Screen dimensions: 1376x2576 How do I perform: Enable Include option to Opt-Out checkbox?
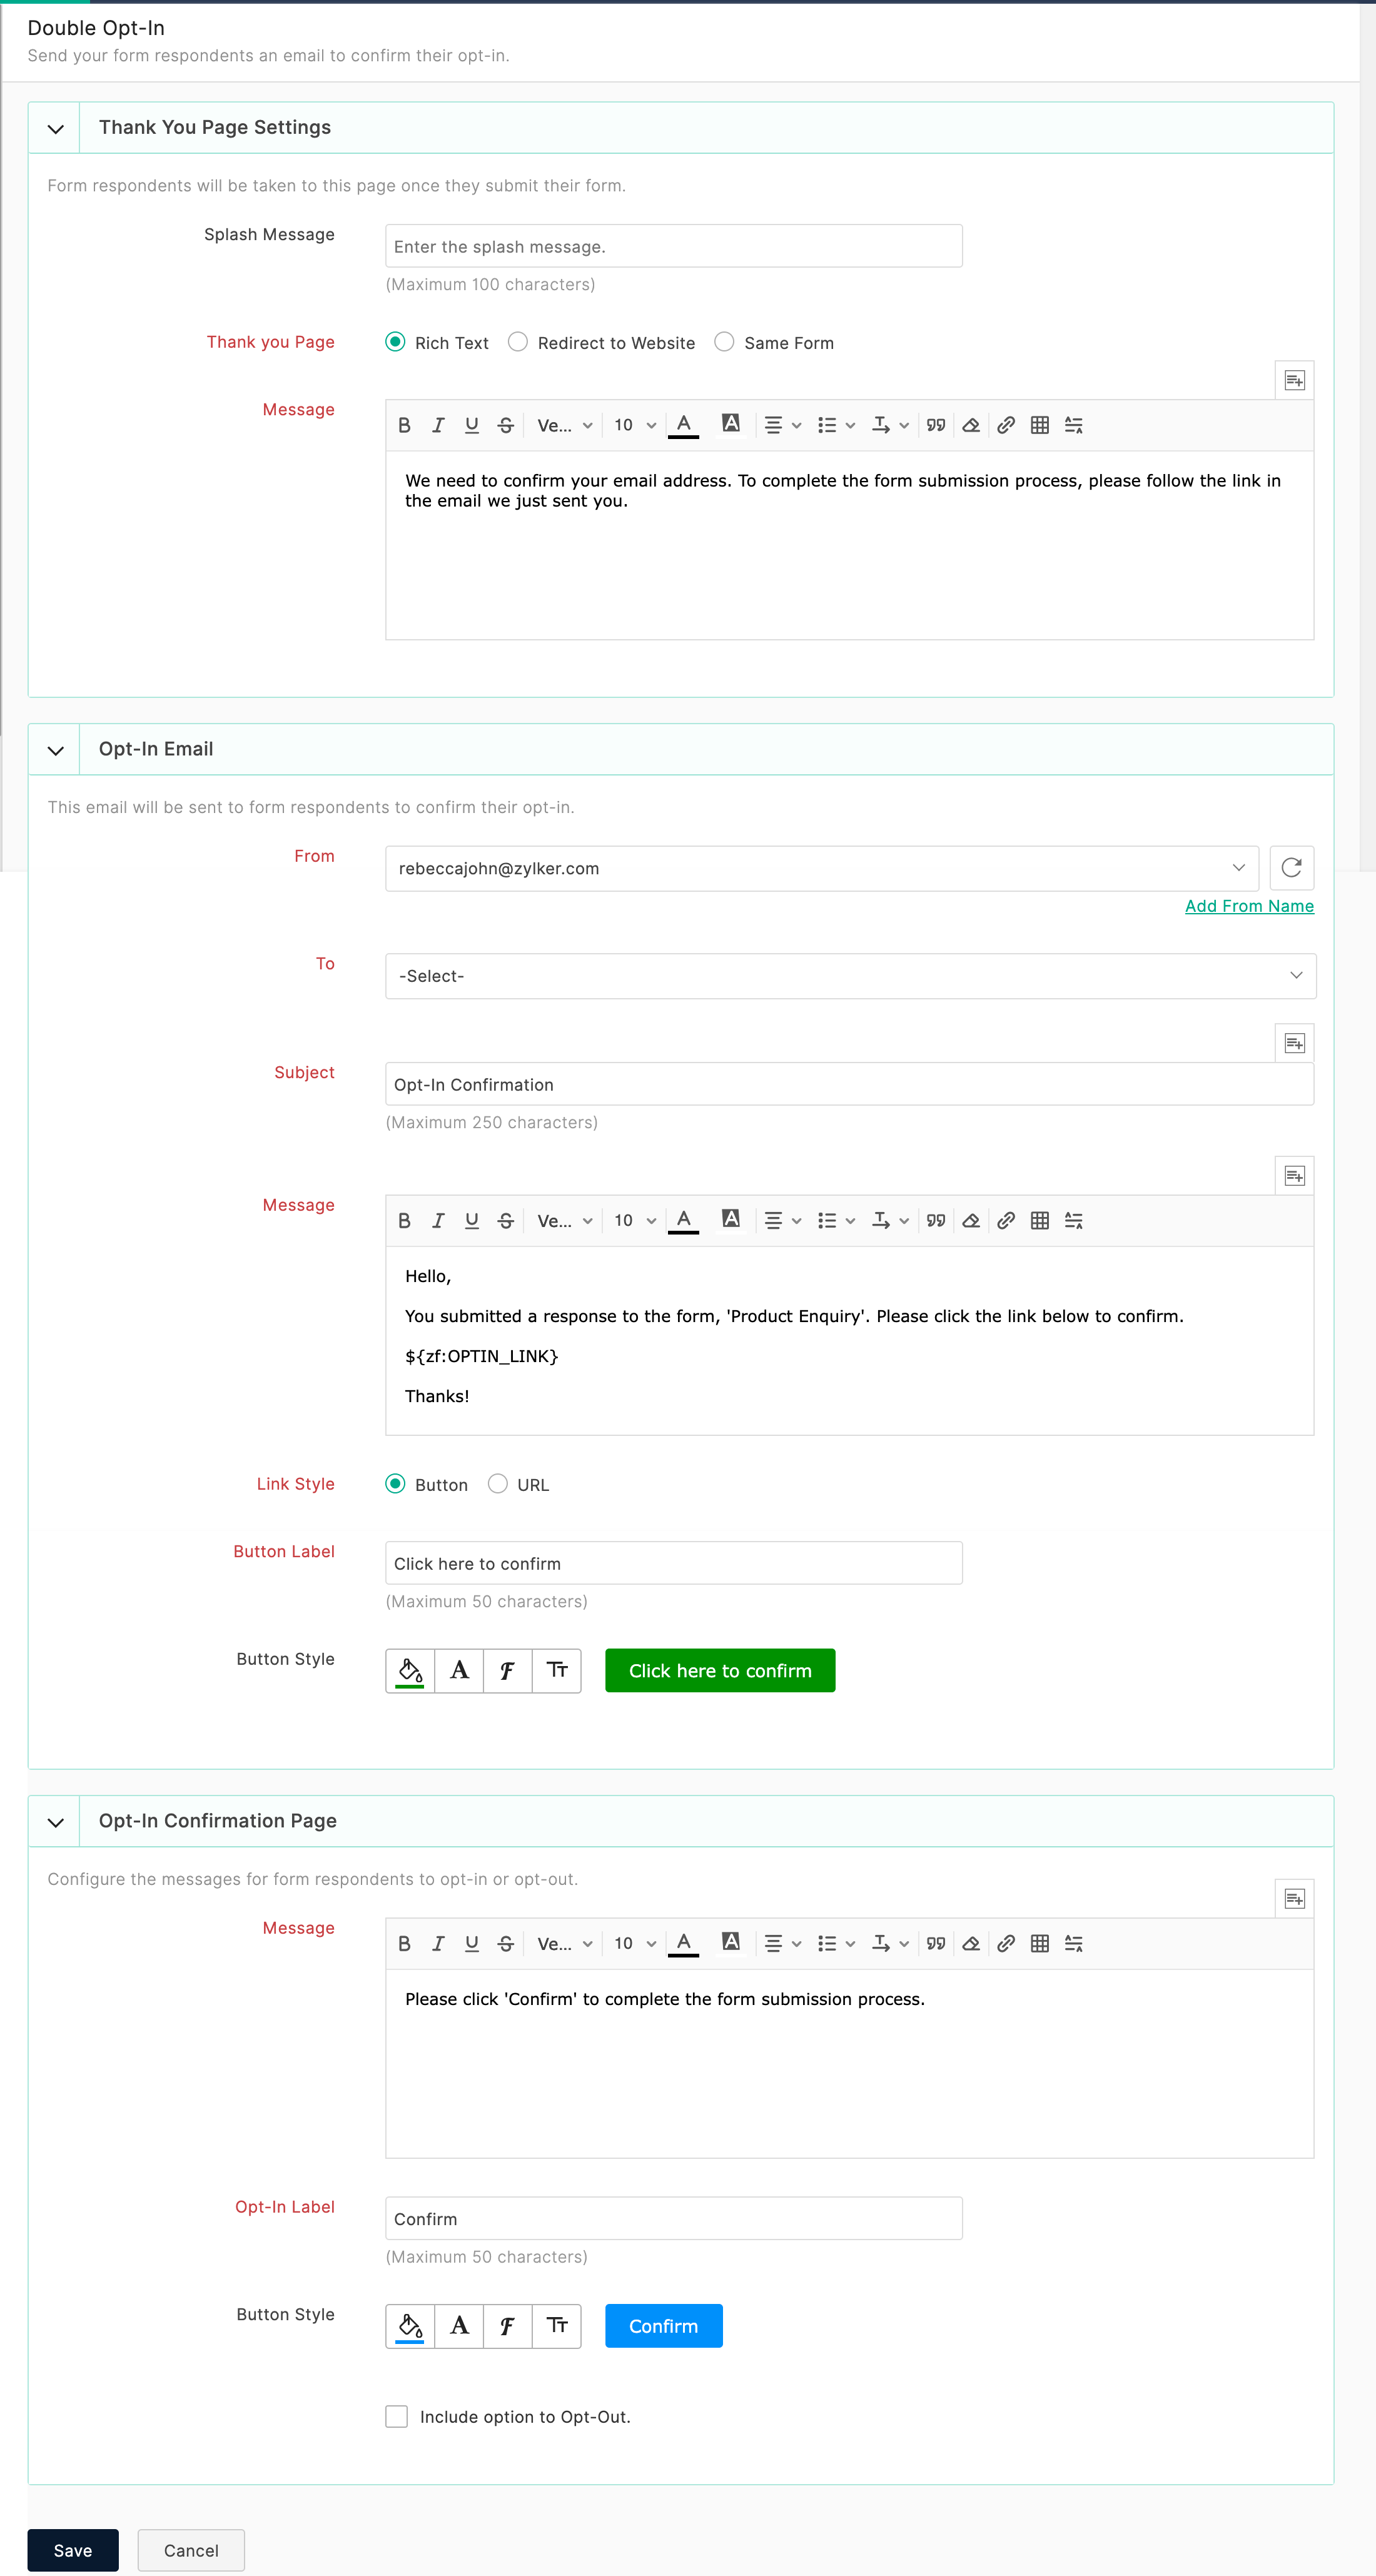coord(397,2416)
